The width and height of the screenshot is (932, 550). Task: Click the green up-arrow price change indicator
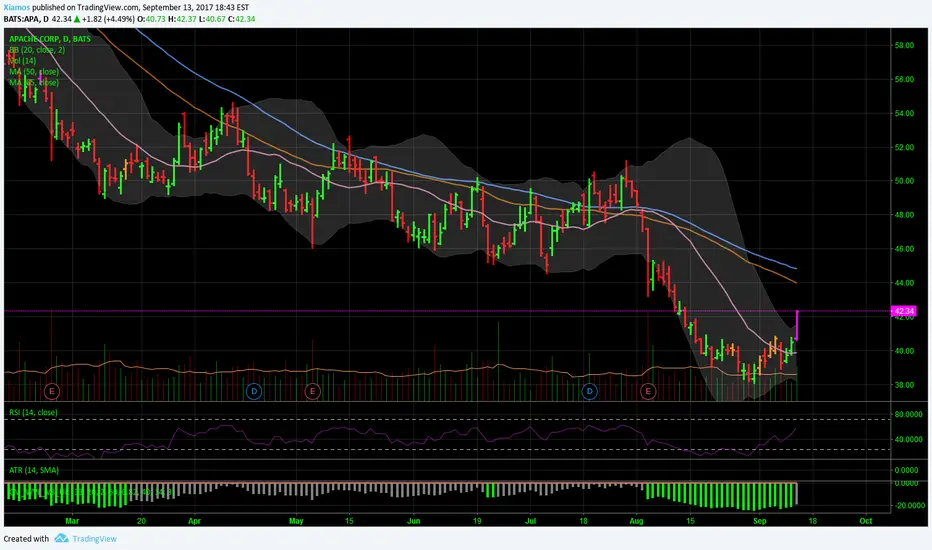pos(77,19)
